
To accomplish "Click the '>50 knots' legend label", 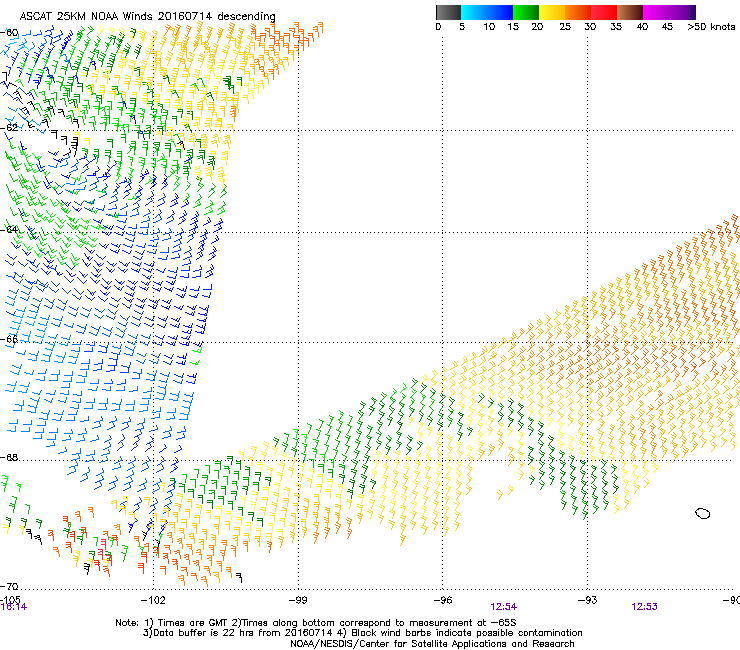I will pyautogui.click(x=711, y=26).
